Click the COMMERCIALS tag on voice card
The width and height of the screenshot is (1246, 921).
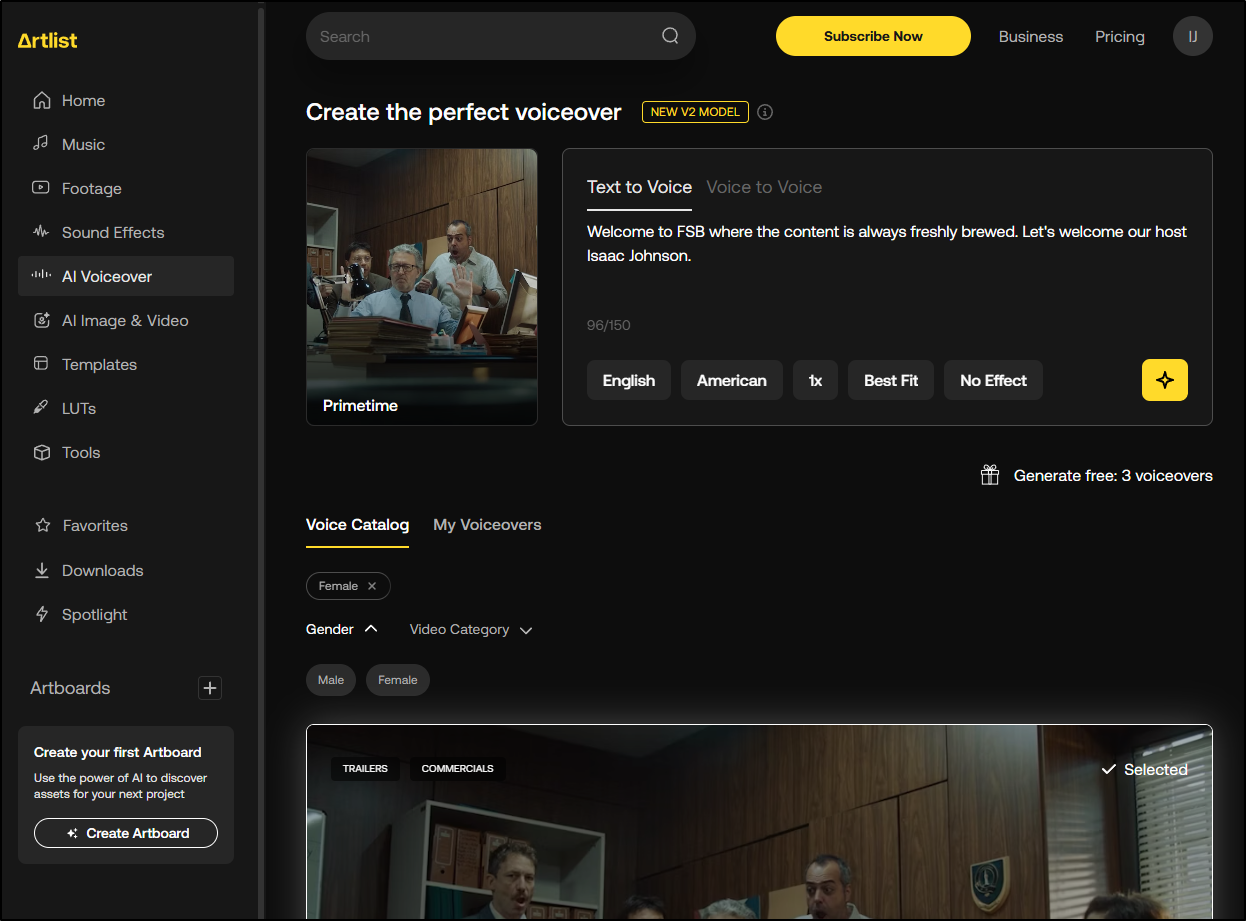coord(457,769)
